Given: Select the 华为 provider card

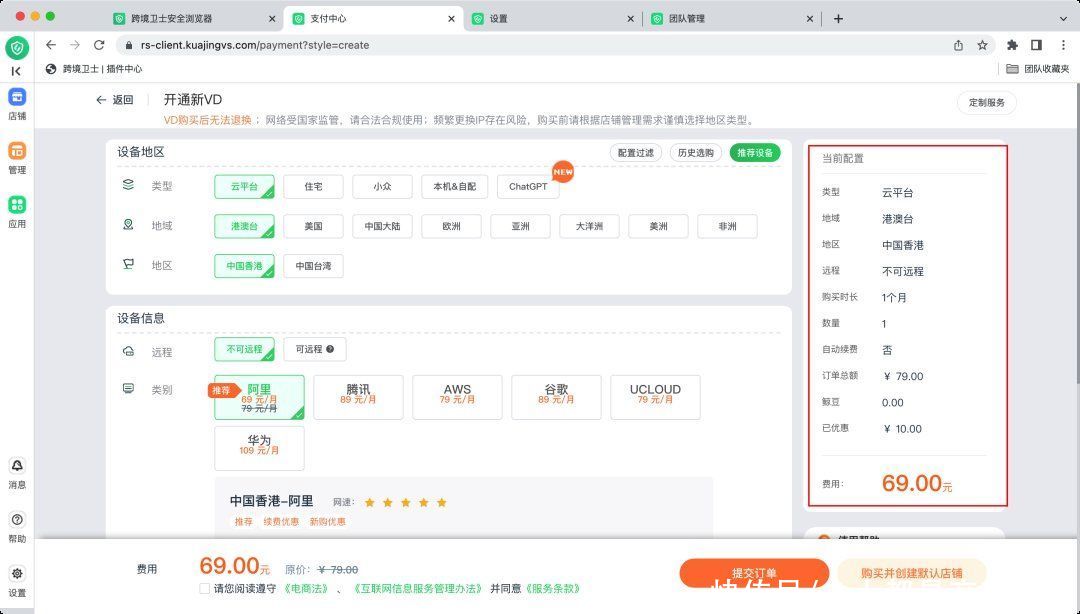Looking at the screenshot, I should 259,448.
